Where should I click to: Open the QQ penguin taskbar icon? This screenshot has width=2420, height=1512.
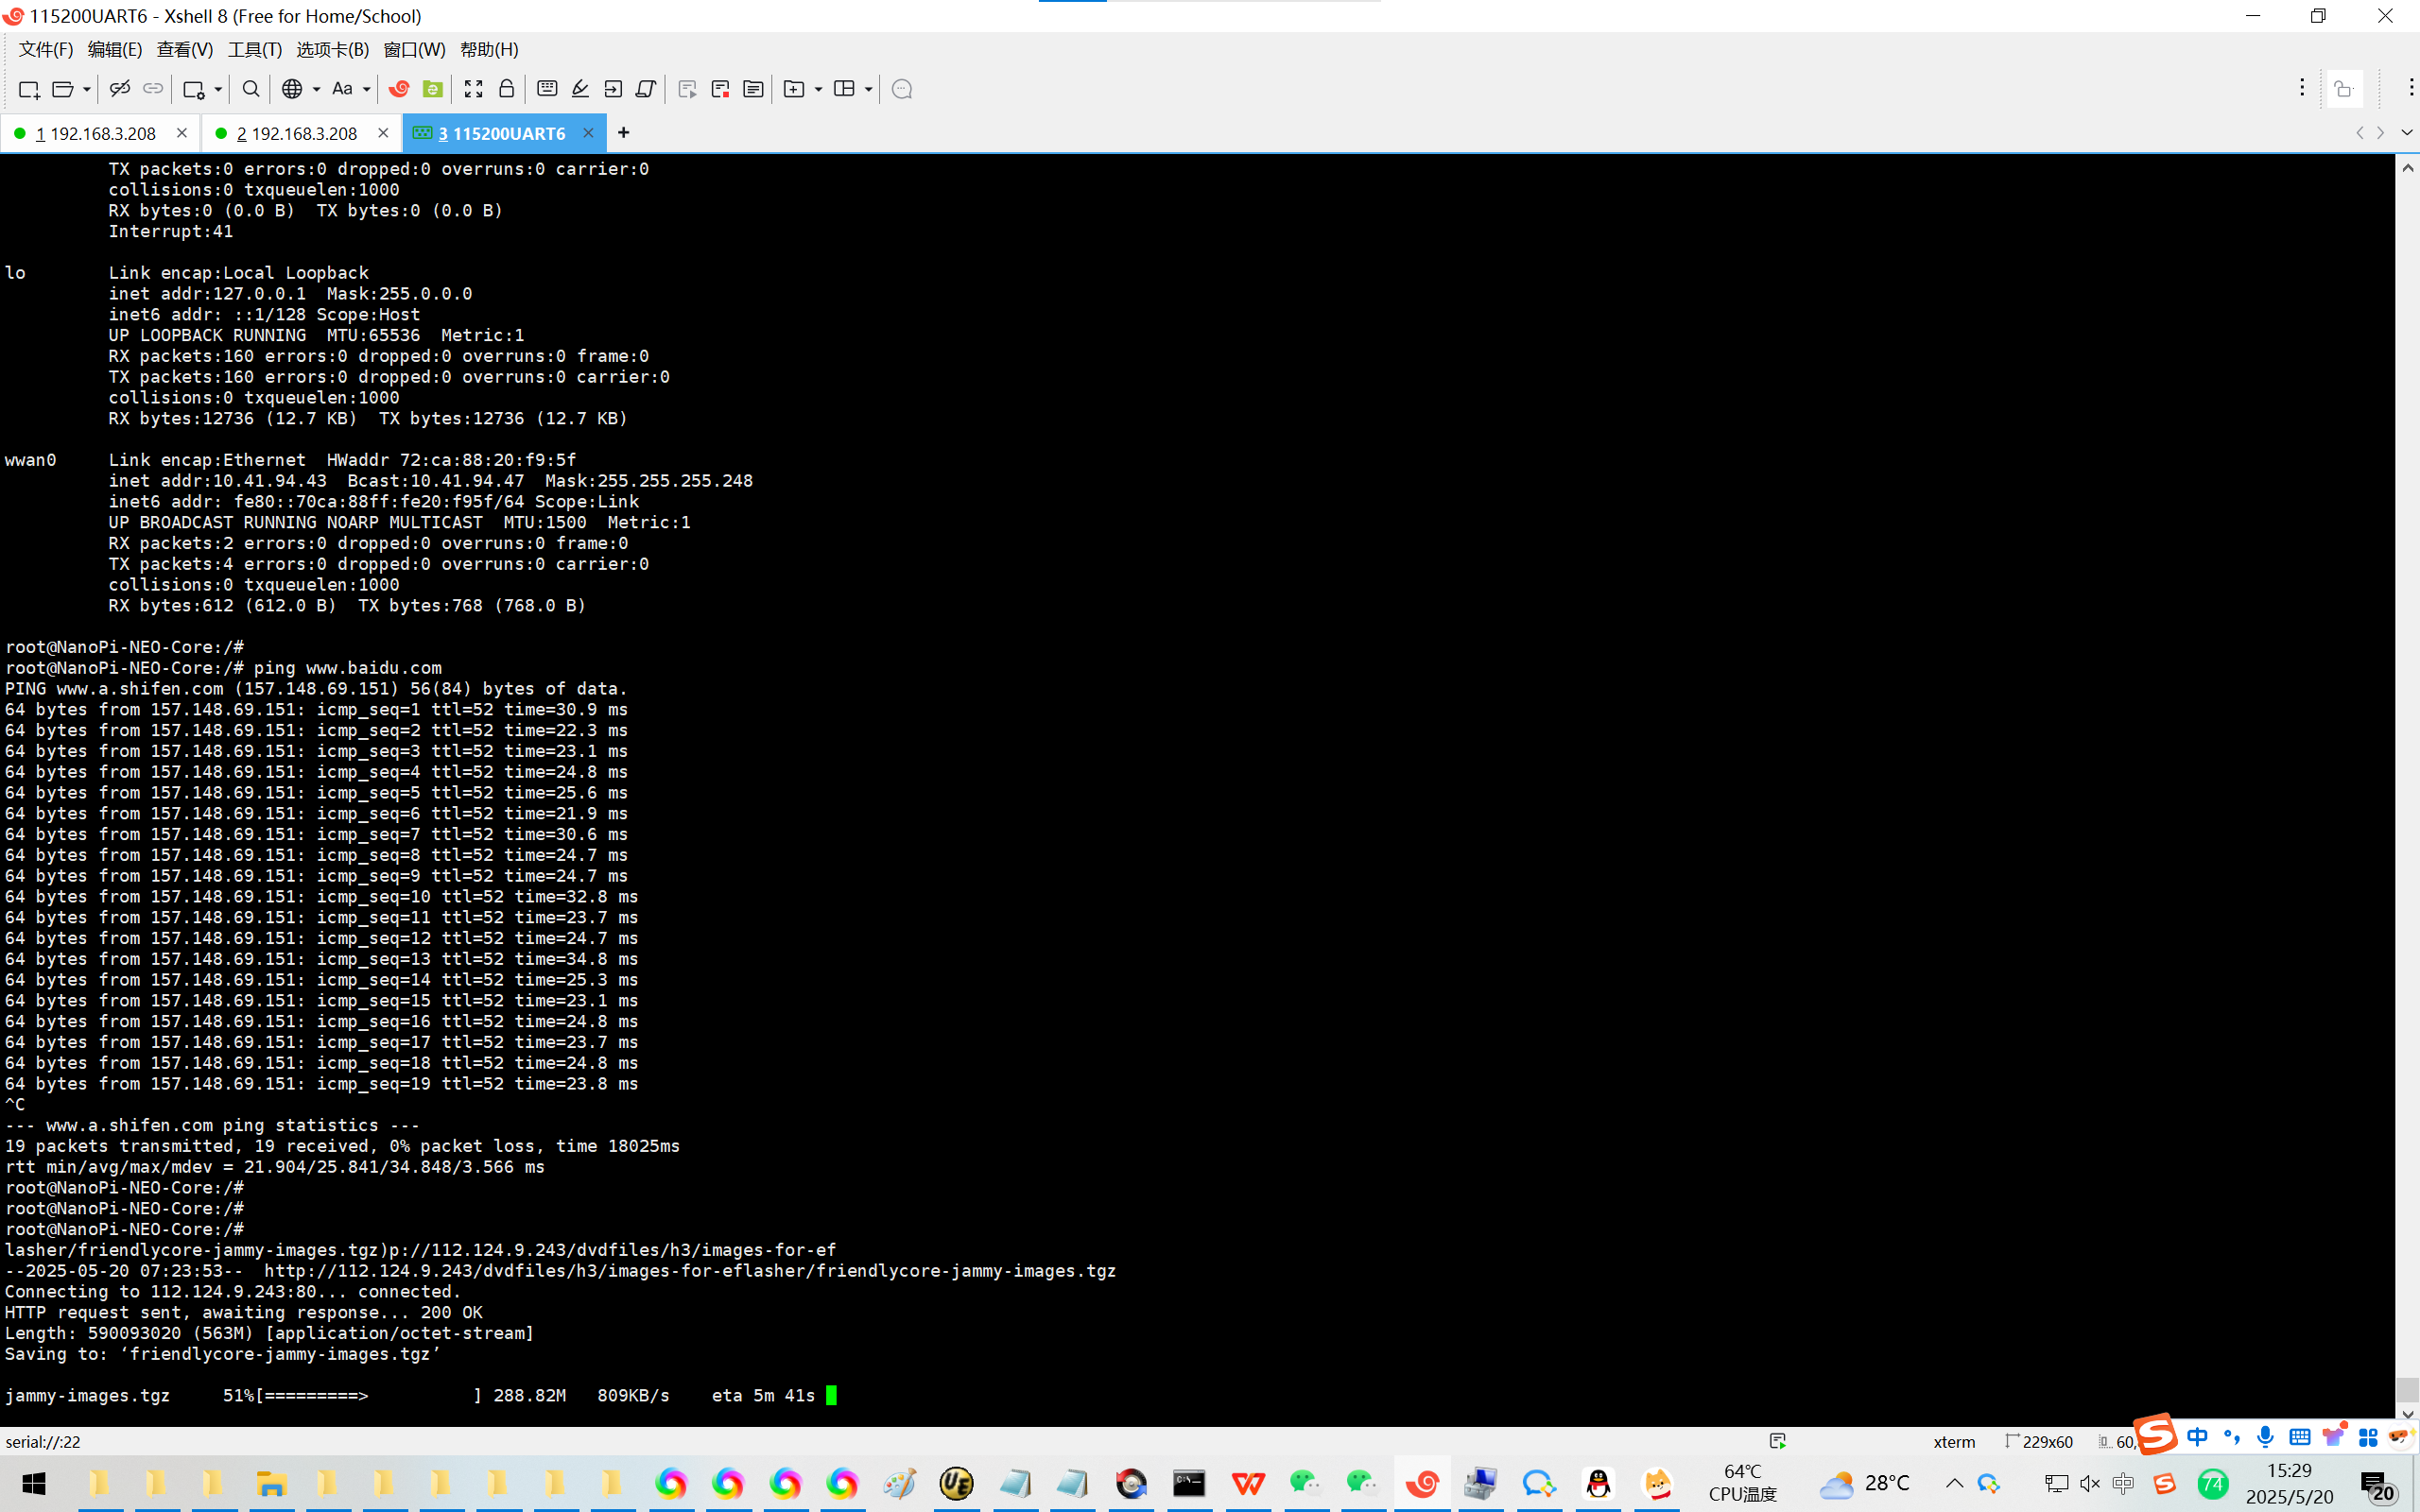[1599, 1484]
